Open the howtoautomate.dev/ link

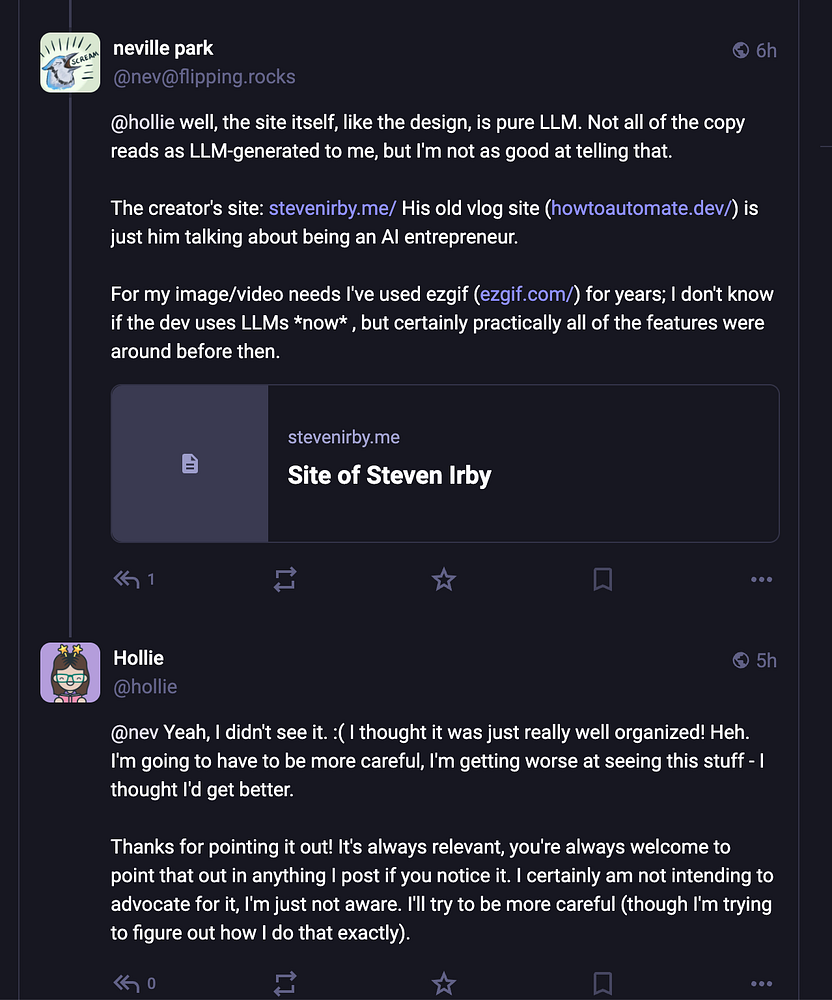pos(641,208)
